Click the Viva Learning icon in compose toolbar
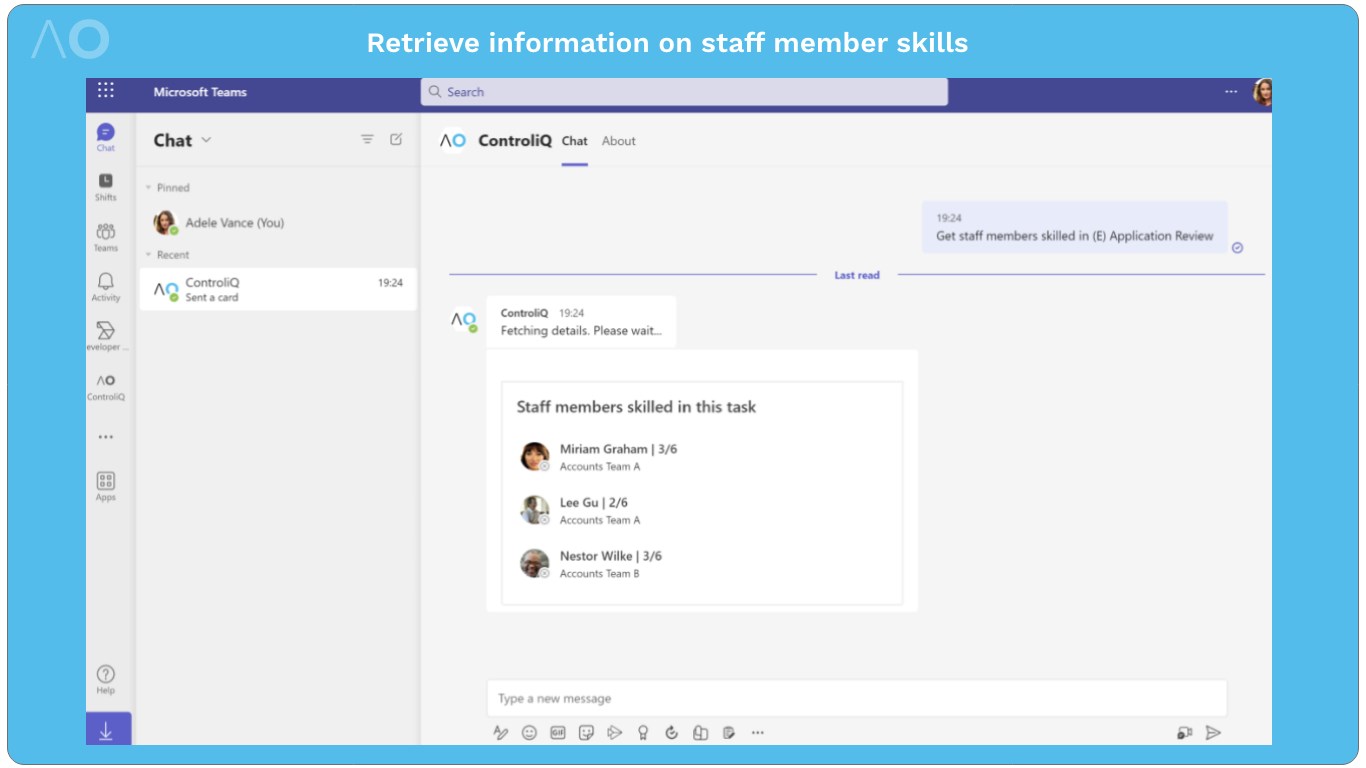The width and height of the screenshot is (1366, 768). coord(701,733)
